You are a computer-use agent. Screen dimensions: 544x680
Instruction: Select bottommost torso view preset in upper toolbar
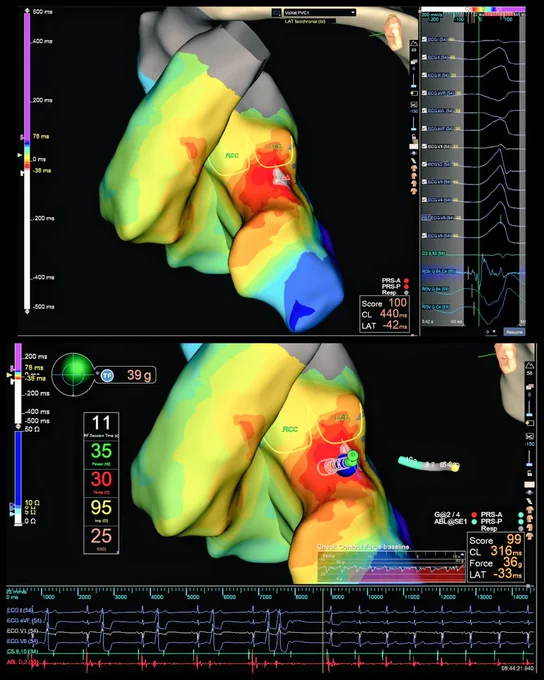pyautogui.click(x=413, y=190)
